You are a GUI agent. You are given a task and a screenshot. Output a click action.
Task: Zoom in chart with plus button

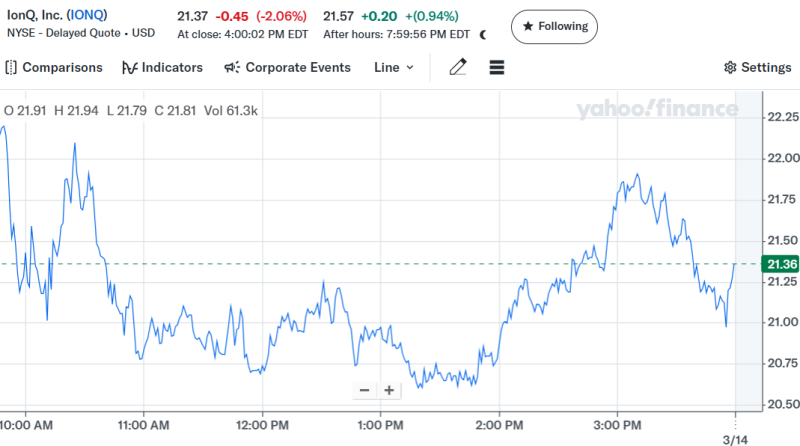click(389, 390)
